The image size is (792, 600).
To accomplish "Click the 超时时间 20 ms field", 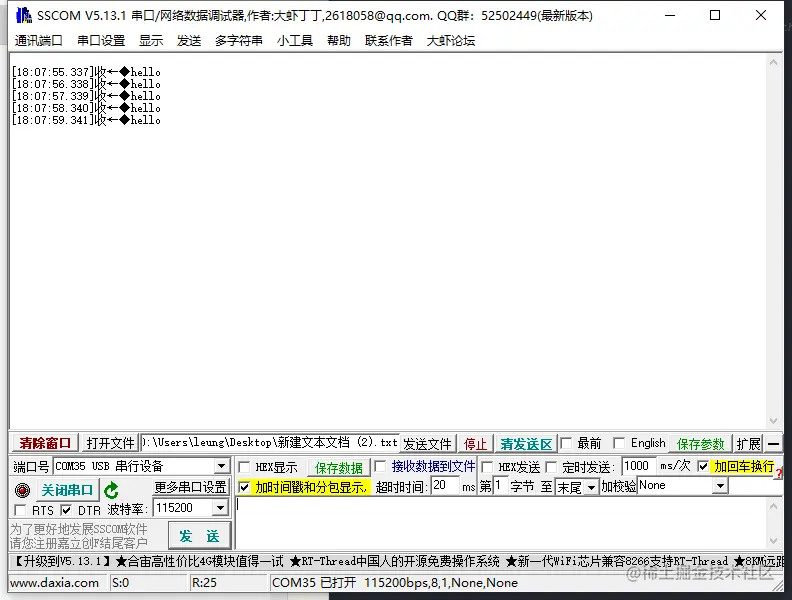I will point(446,486).
